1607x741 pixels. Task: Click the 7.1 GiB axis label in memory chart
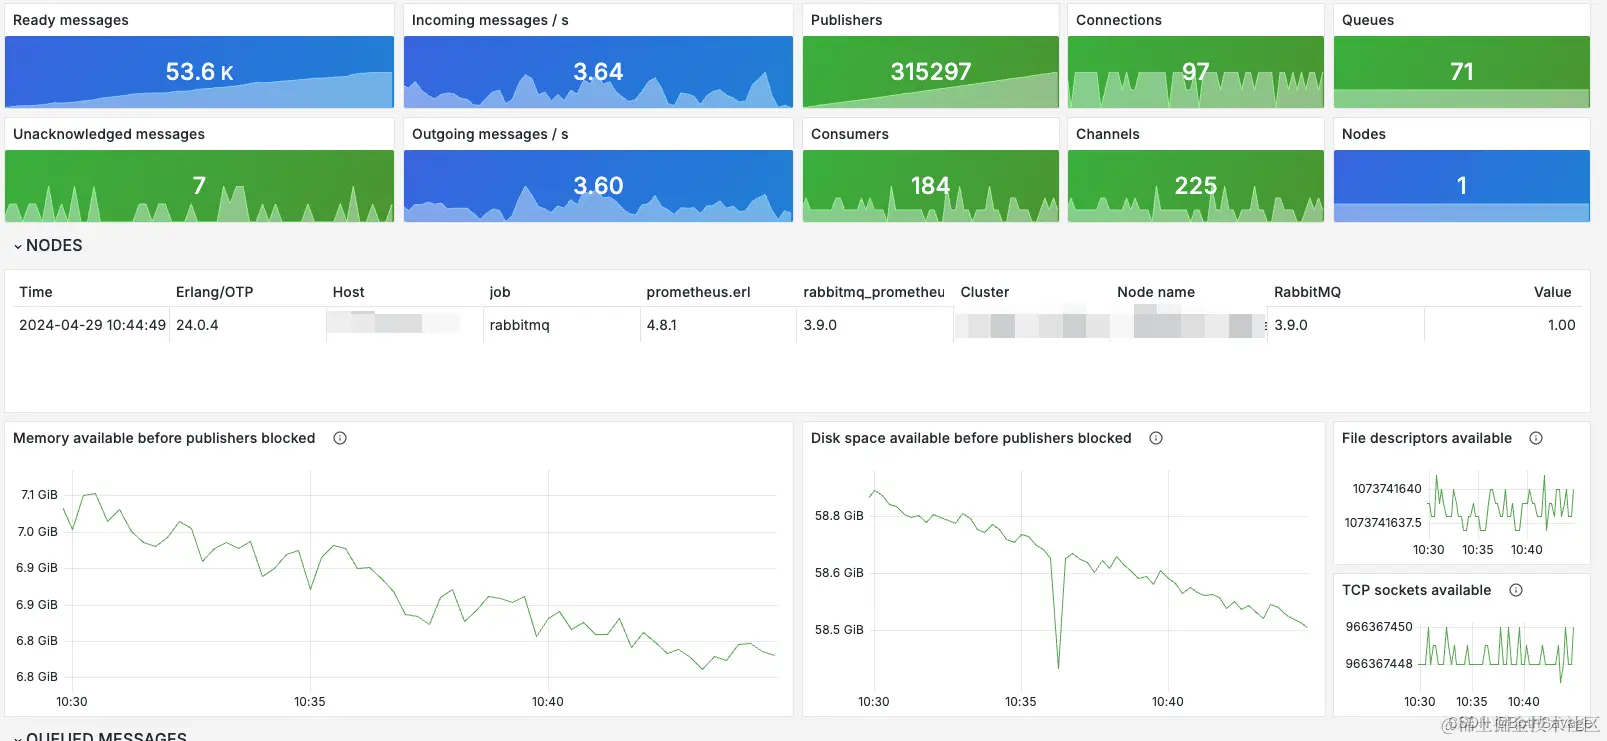coord(39,495)
